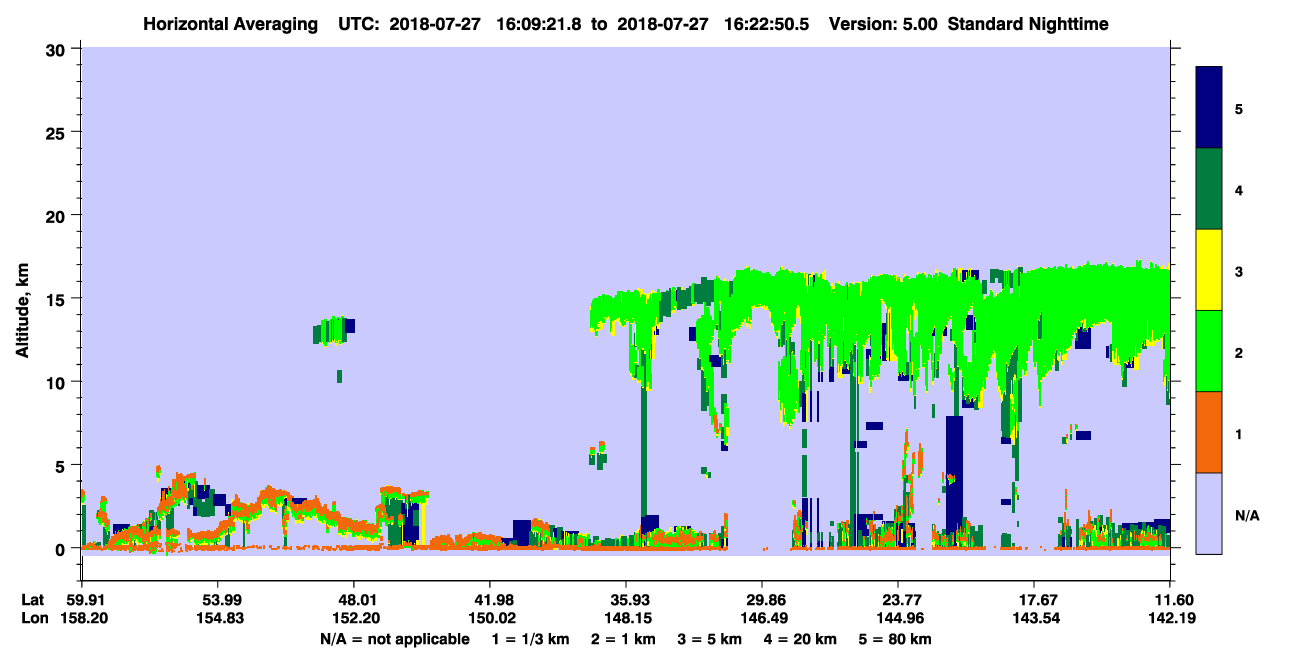Click the '3 = 5 km' legend entry
This screenshot has height=667, width=1300.
tap(710, 638)
